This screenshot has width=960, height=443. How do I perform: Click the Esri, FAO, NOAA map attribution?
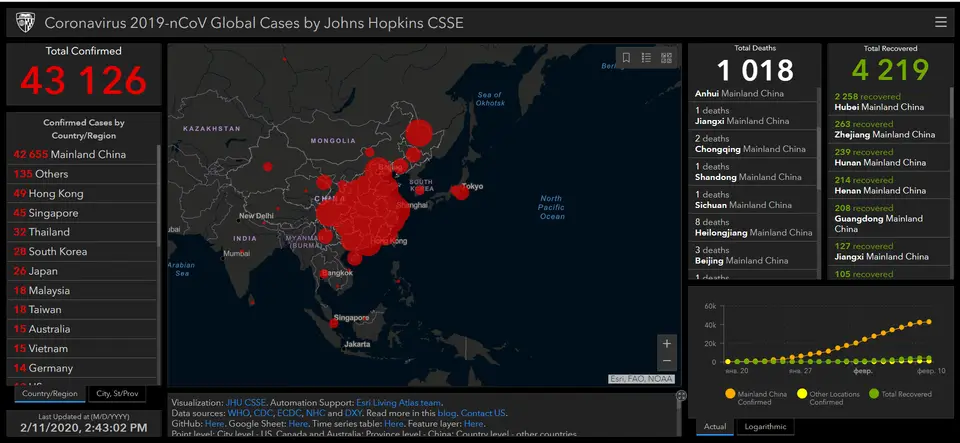641,379
